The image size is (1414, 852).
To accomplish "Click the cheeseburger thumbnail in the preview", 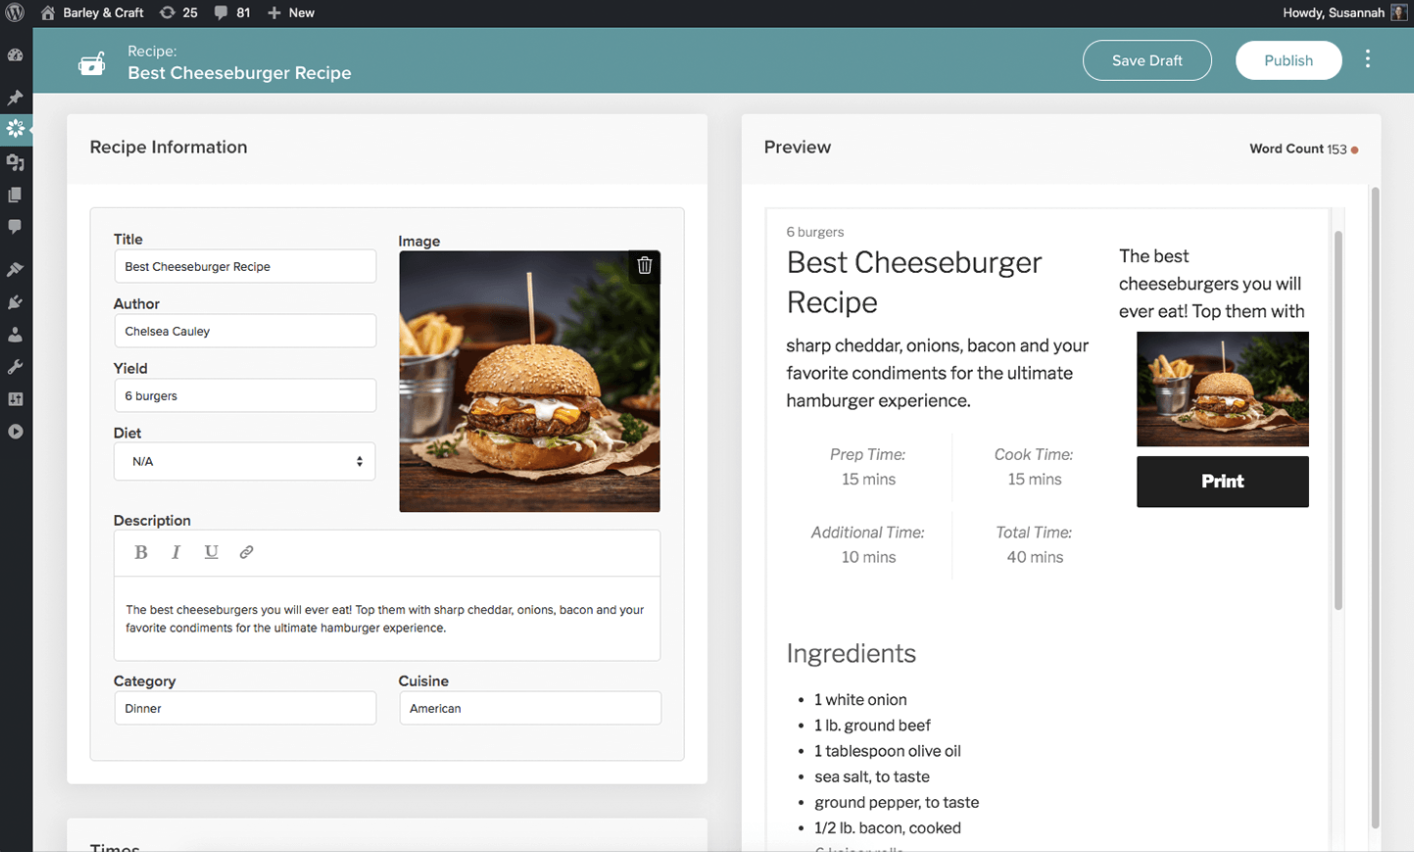I will click(x=1222, y=389).
